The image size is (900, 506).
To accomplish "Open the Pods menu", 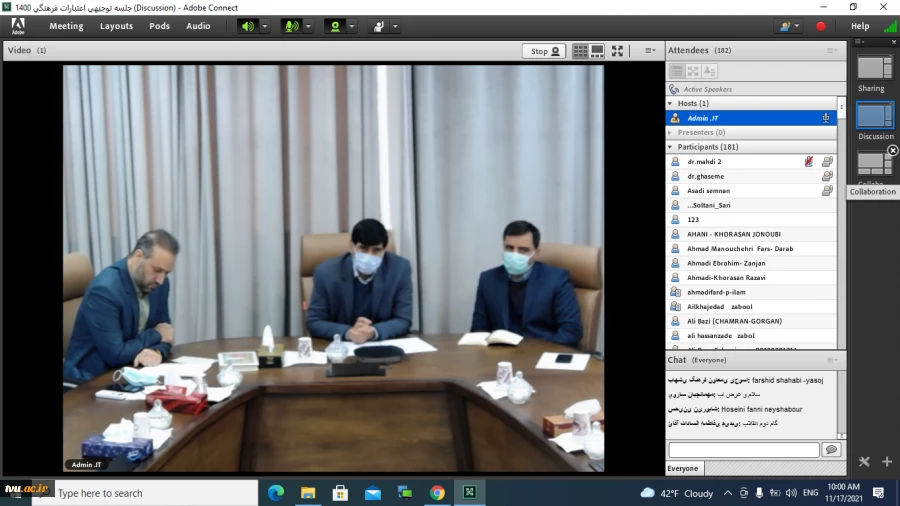I will (x=159, y=26).
